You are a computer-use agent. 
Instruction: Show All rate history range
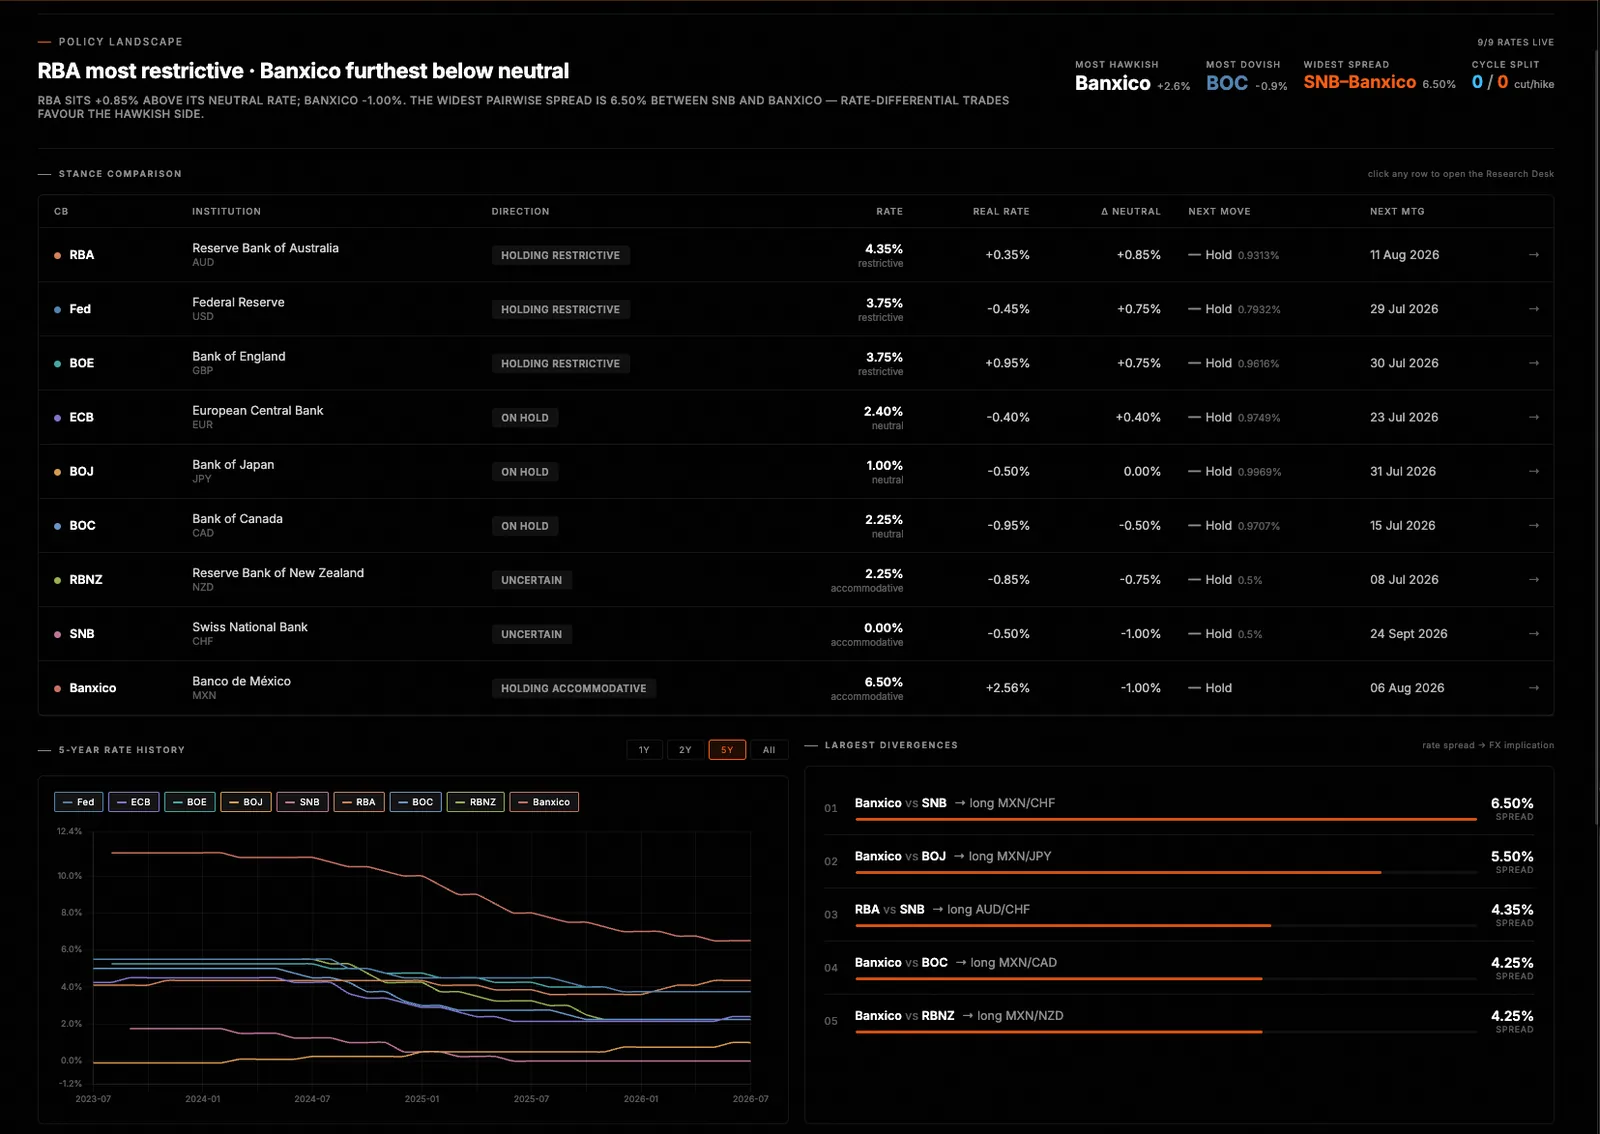(x=769, y=750)
